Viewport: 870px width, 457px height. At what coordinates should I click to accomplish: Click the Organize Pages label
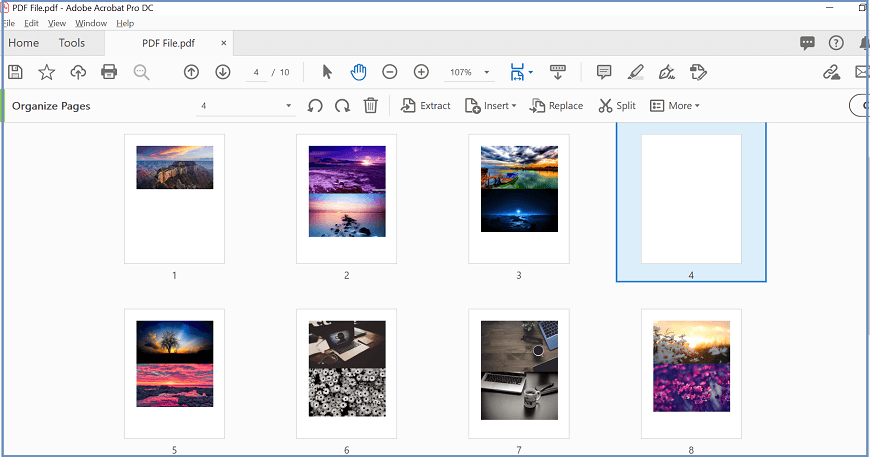pos(51,106)
